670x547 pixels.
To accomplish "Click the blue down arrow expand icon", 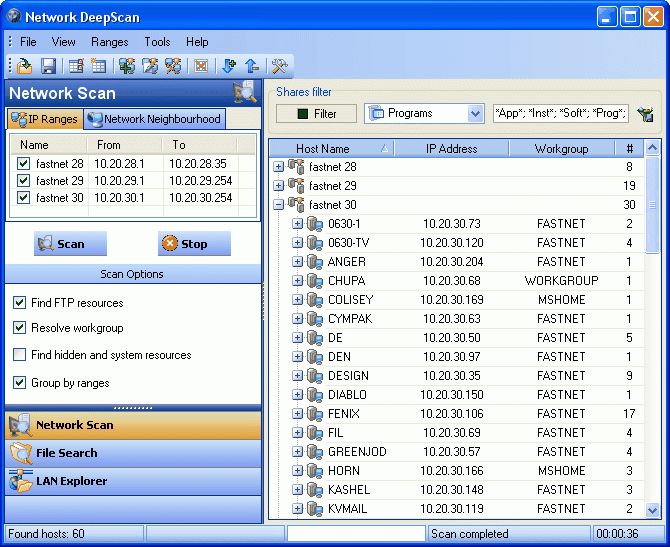I will (229, 66).
